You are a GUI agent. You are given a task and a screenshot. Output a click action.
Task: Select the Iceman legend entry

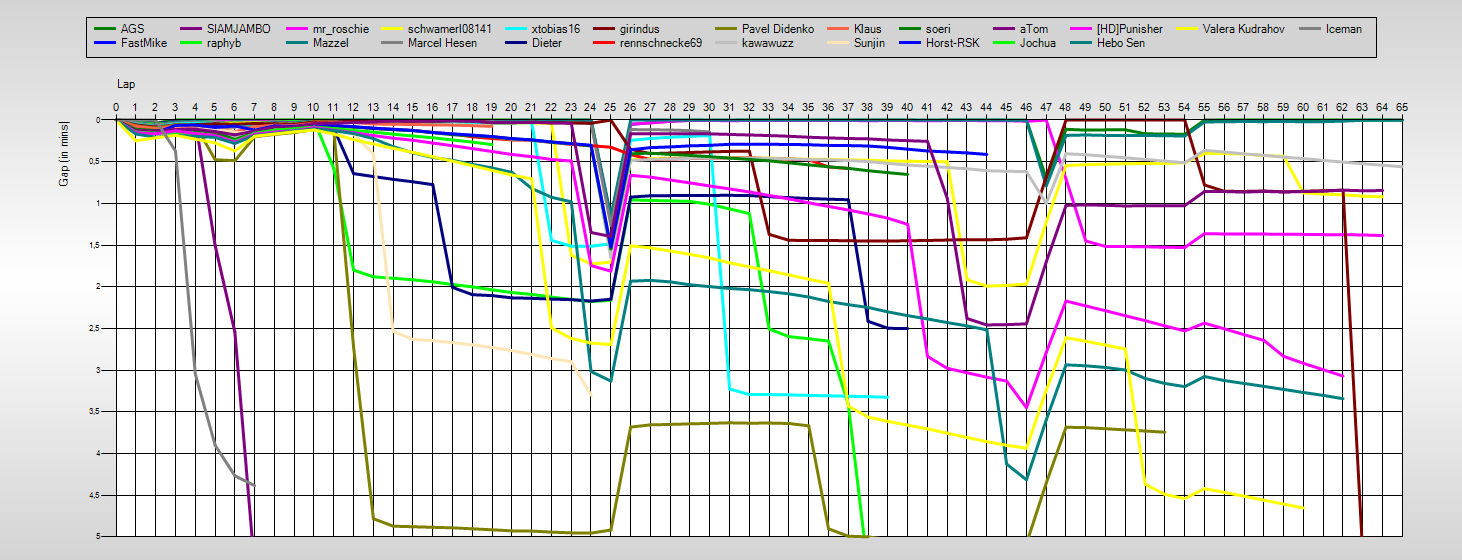click(x=1343, y=29)
